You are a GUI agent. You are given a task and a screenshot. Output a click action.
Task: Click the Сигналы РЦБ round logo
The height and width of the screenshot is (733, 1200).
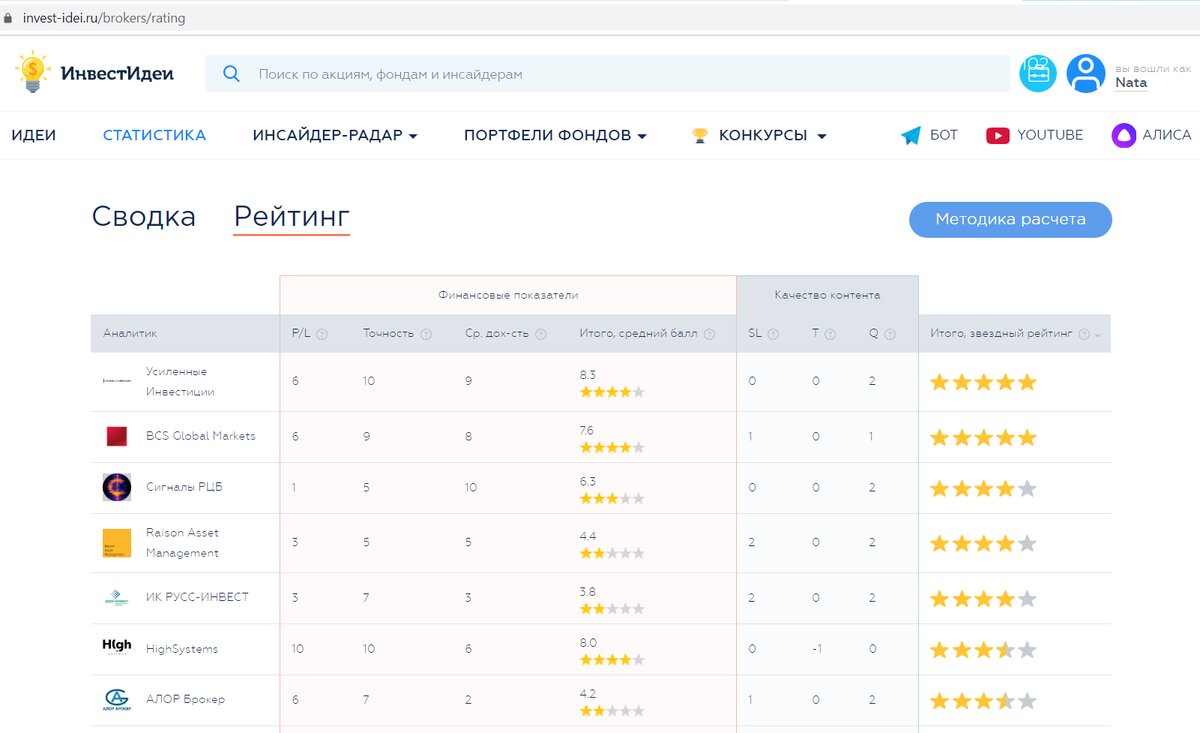[117, 487]
